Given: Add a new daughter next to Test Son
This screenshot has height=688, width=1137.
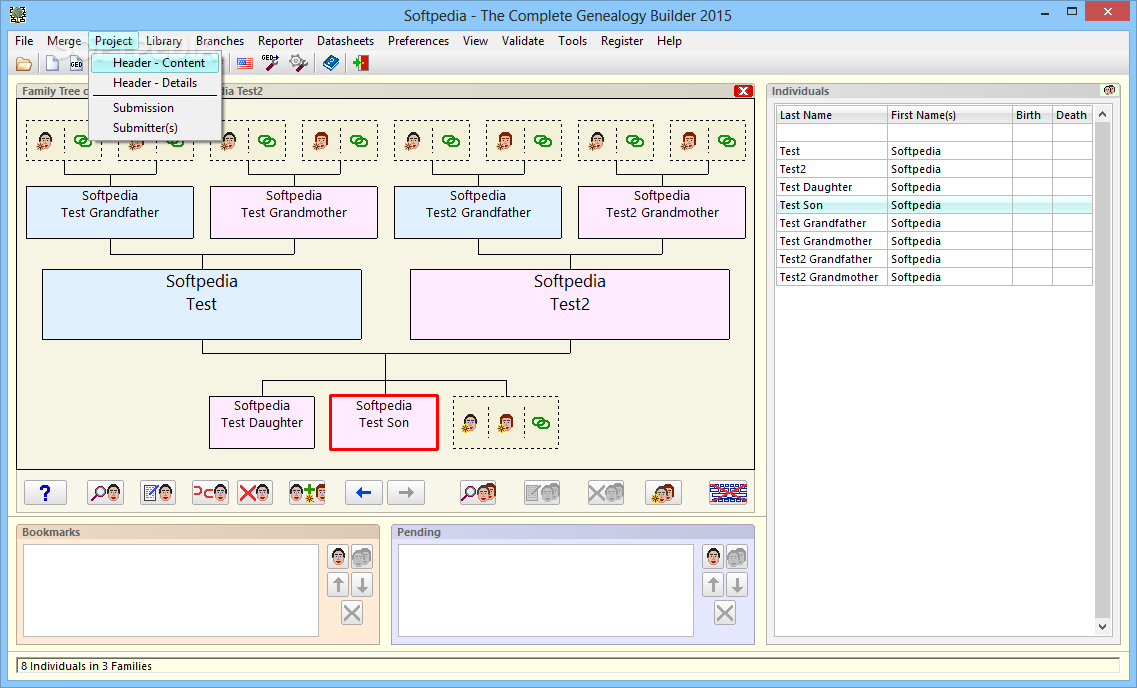Looking at the screenshot, I should pos(506,423).
